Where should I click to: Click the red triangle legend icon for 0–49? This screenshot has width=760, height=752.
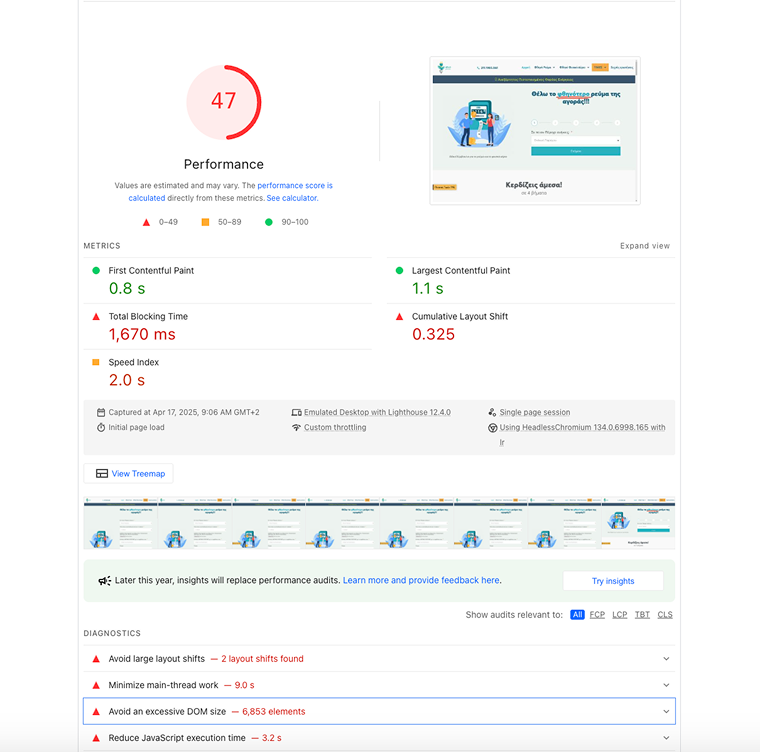tap(146, 222)
